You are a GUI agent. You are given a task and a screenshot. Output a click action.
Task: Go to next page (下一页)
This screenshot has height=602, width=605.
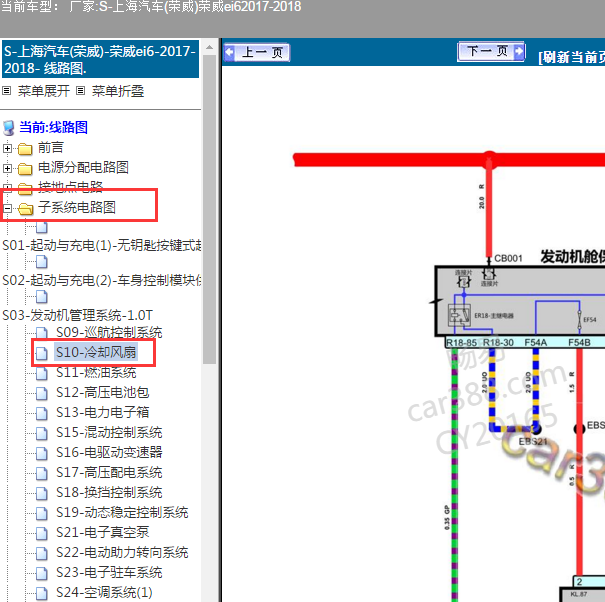coord(491,51)
